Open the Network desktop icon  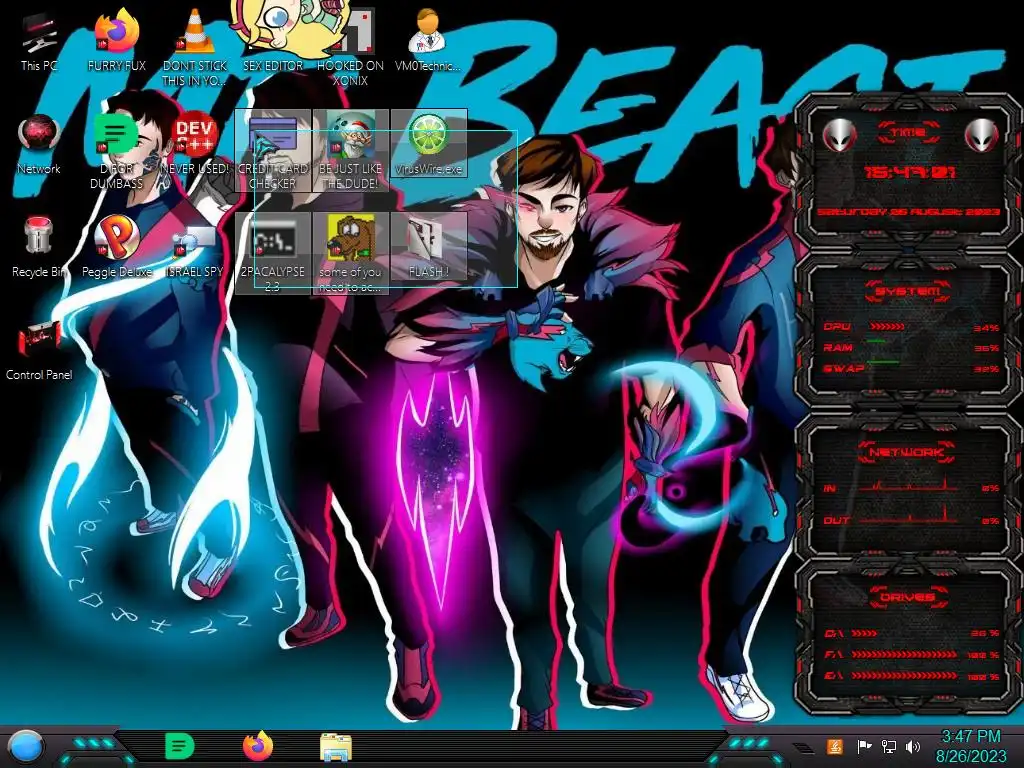pos(39,145)
